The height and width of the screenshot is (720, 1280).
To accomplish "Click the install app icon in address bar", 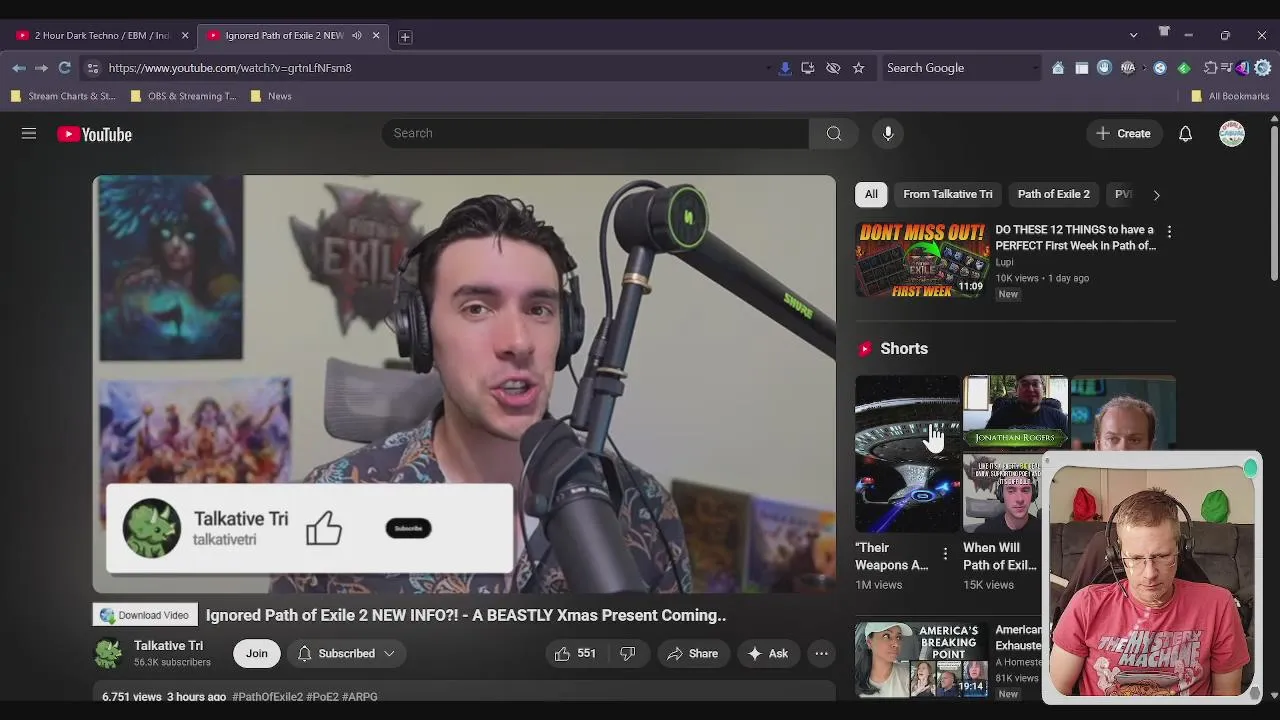I will click(808, 68).
